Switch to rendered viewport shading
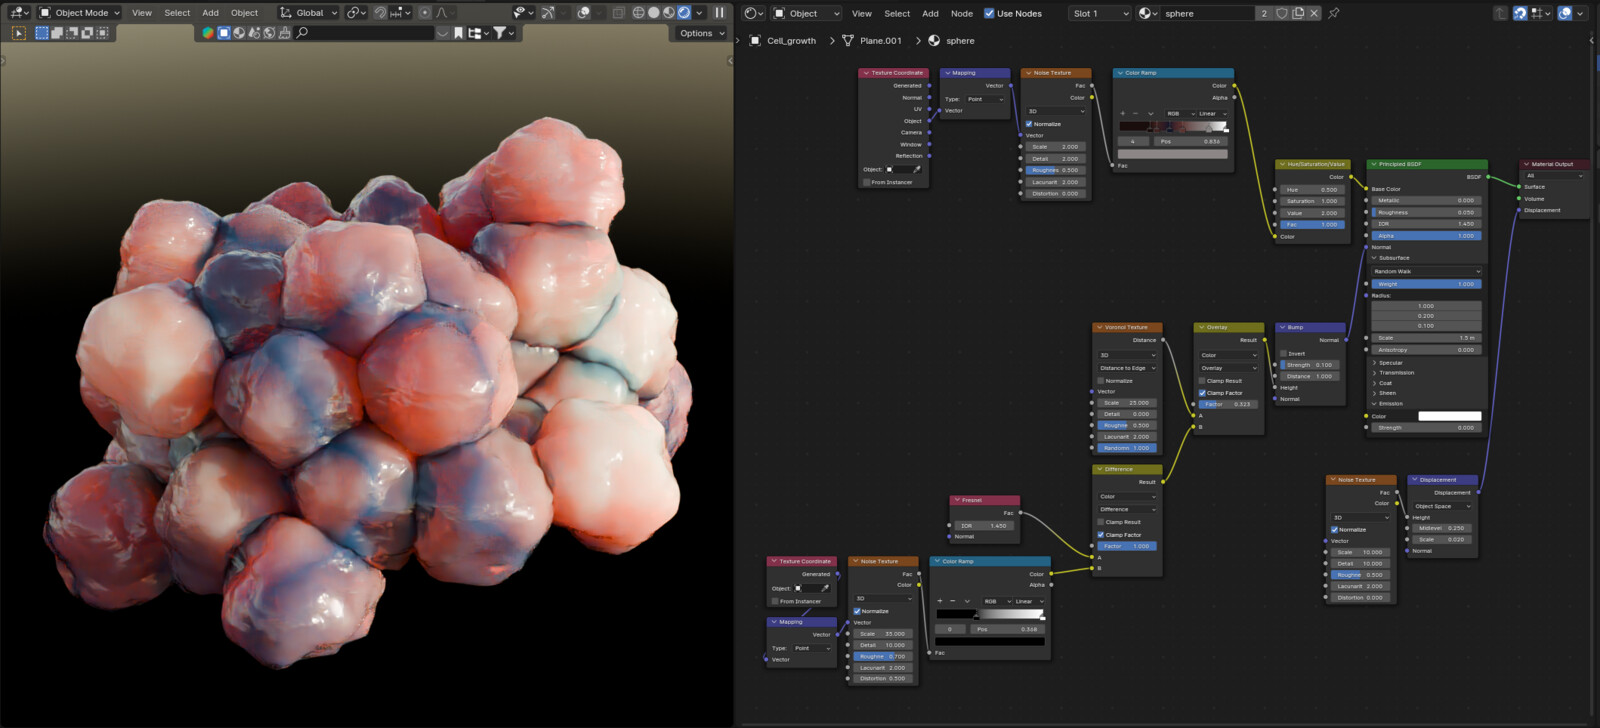1600x728 pixels. pyautogui.click(x=684, y=13)
